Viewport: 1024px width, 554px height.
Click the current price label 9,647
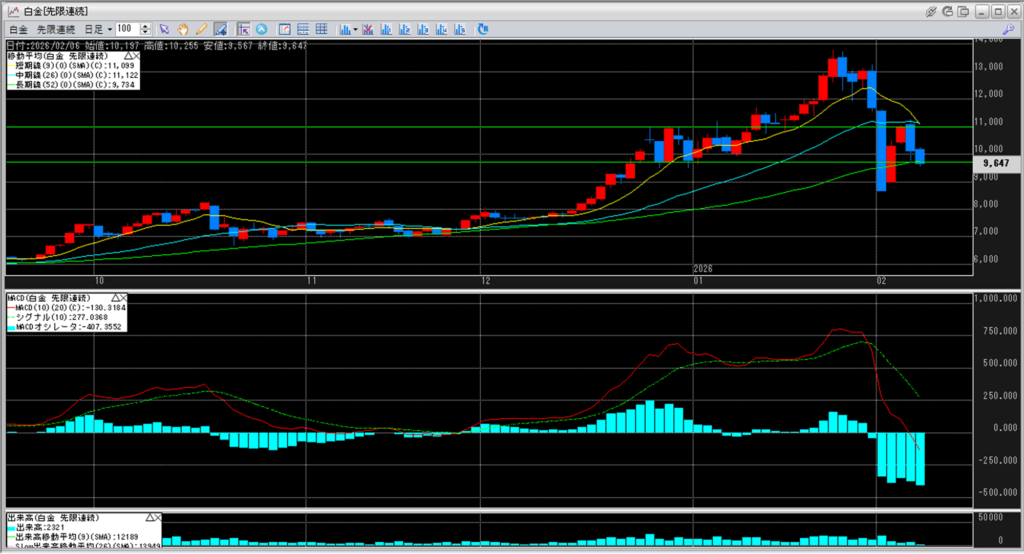coord(996,162)
